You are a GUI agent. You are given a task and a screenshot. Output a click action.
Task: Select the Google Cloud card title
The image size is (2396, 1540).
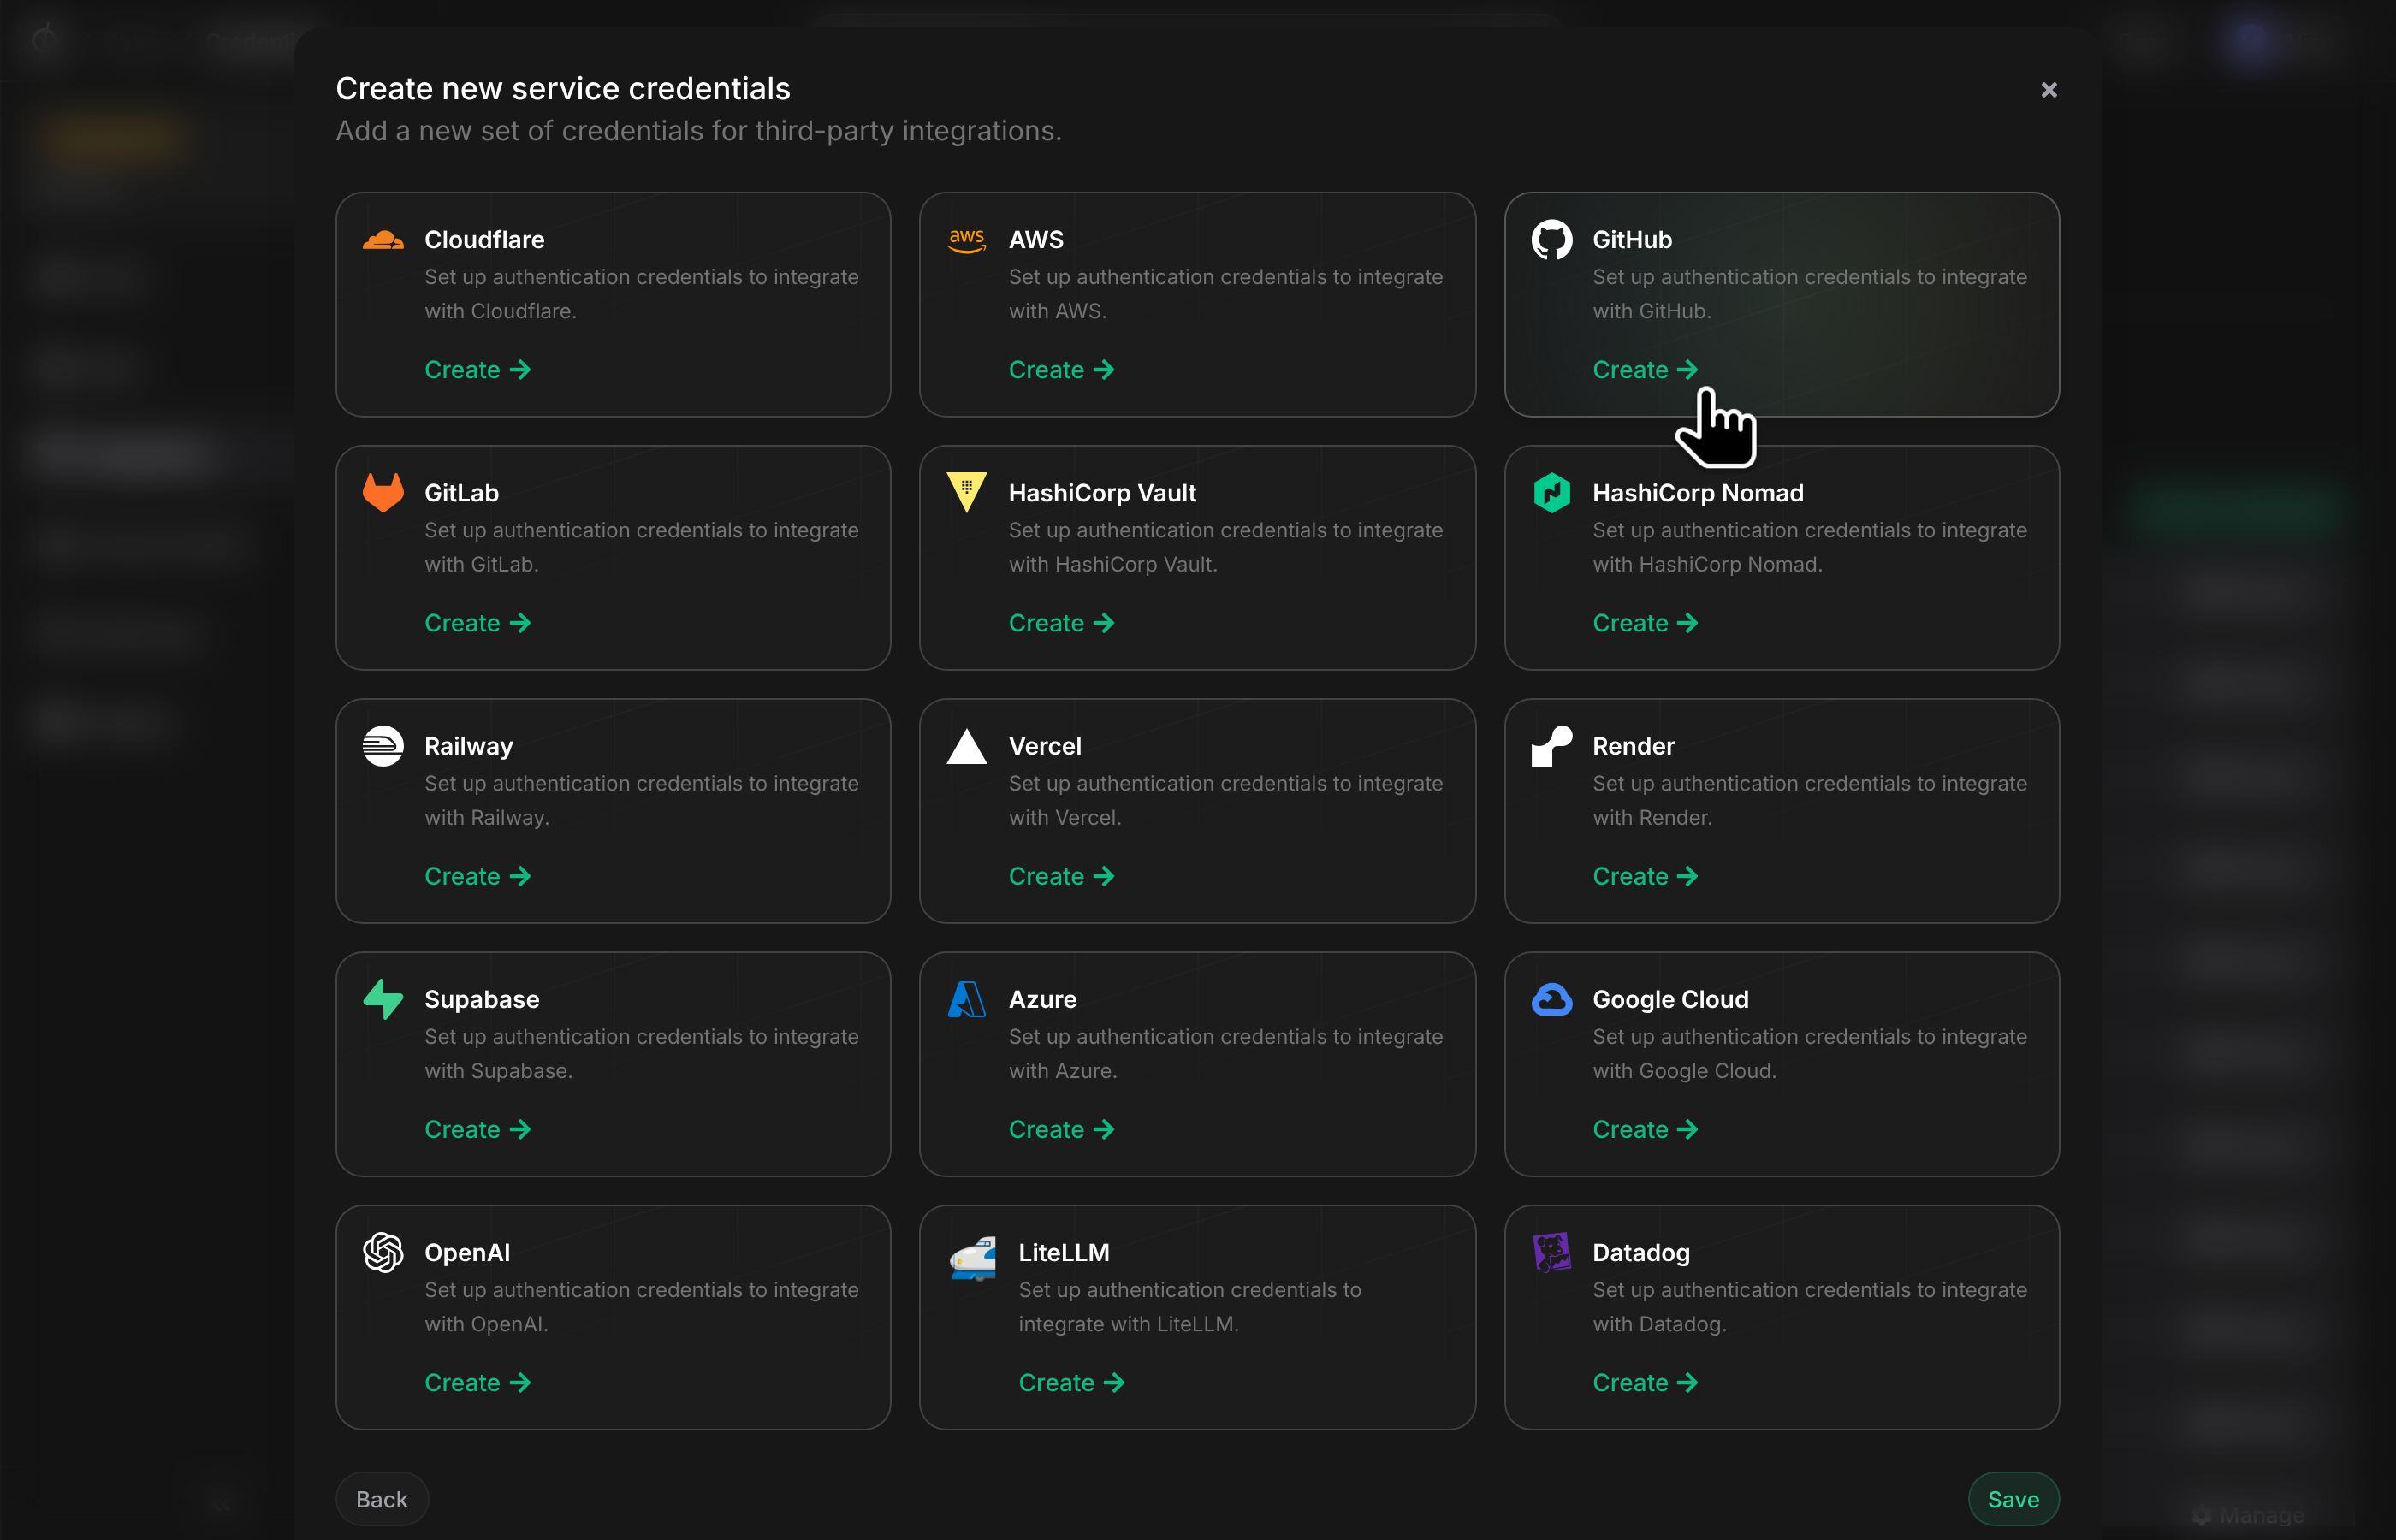click(x=1670, y=999)
